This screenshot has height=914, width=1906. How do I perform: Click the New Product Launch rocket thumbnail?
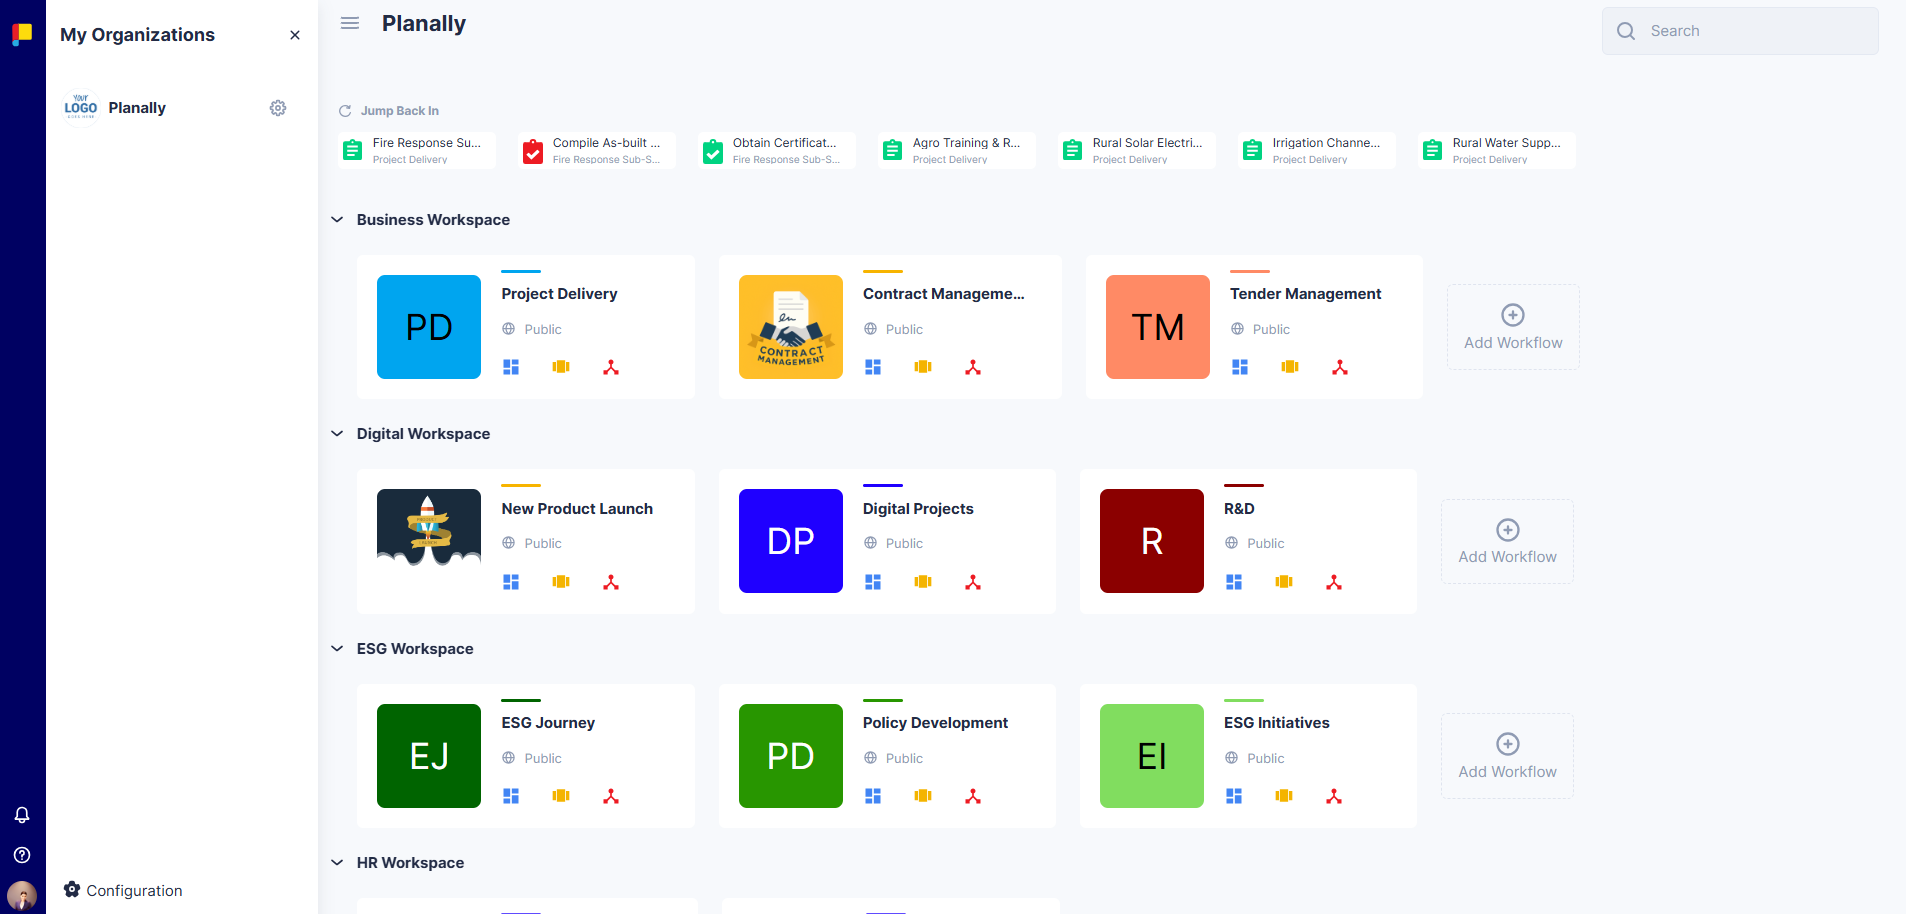click(x=428, y=527)
